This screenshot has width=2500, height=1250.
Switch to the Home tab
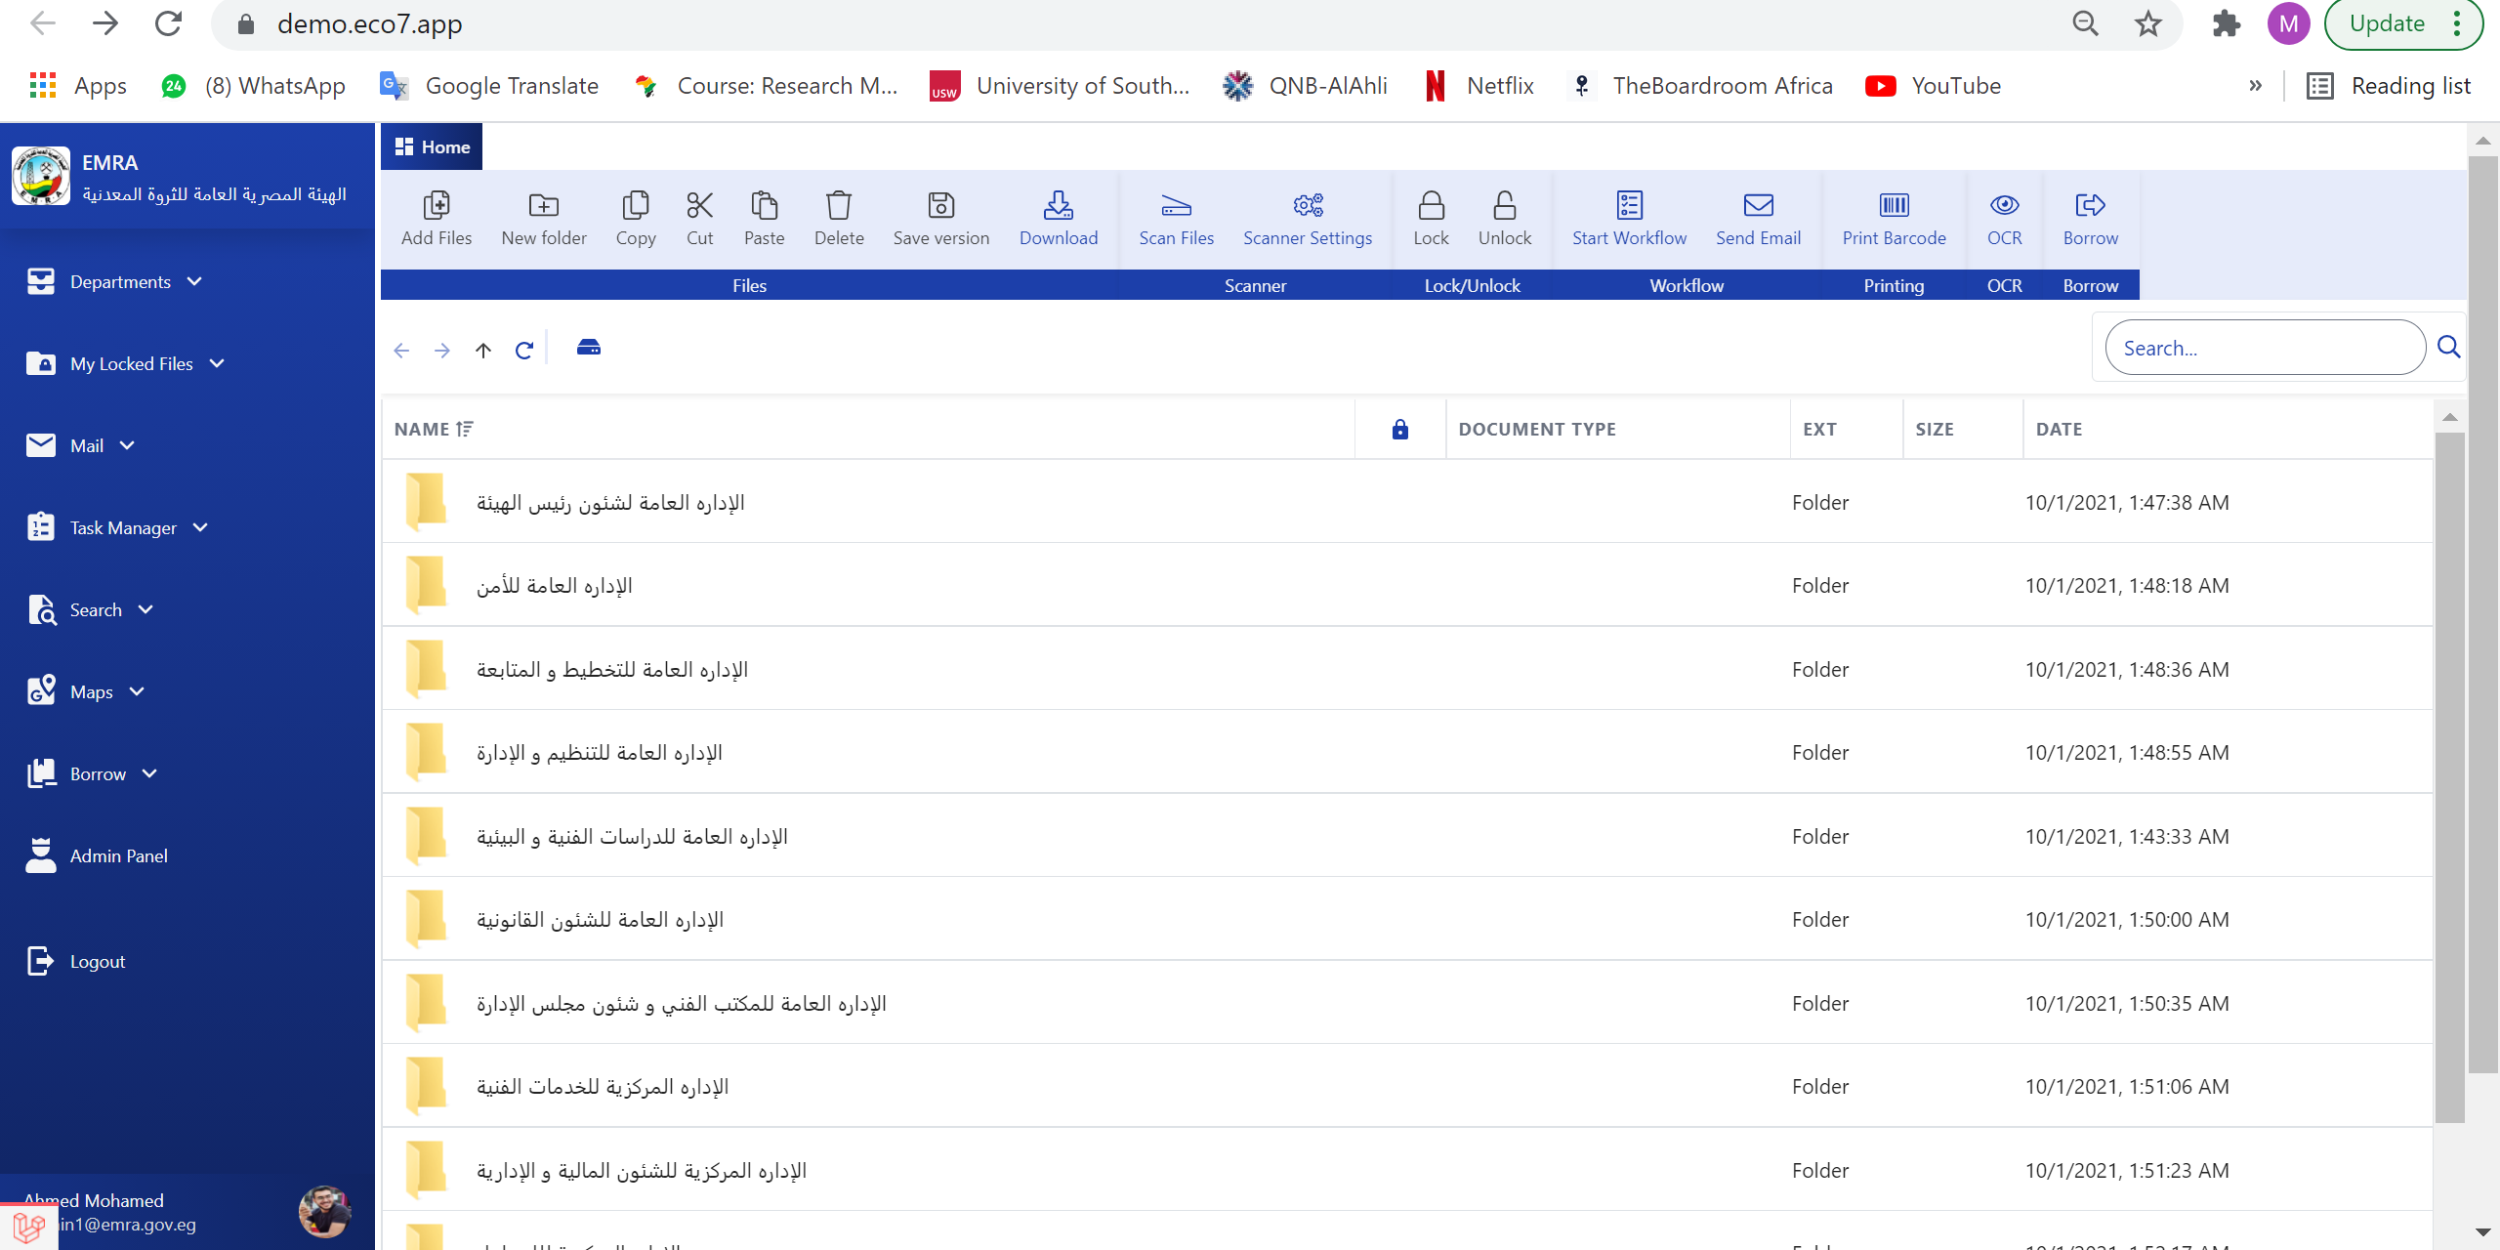pyautogui.click(x=432, y=147)
